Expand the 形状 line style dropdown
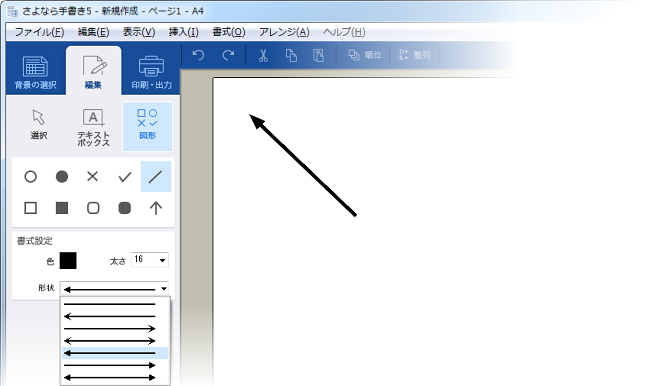 pyautogui.click(x=114, y=289)
